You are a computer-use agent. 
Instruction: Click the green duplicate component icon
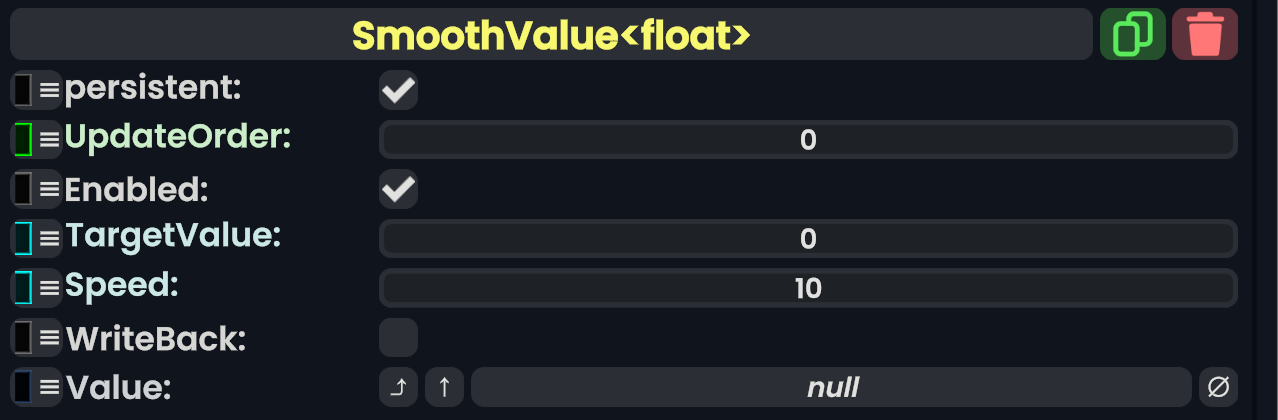1132,35
